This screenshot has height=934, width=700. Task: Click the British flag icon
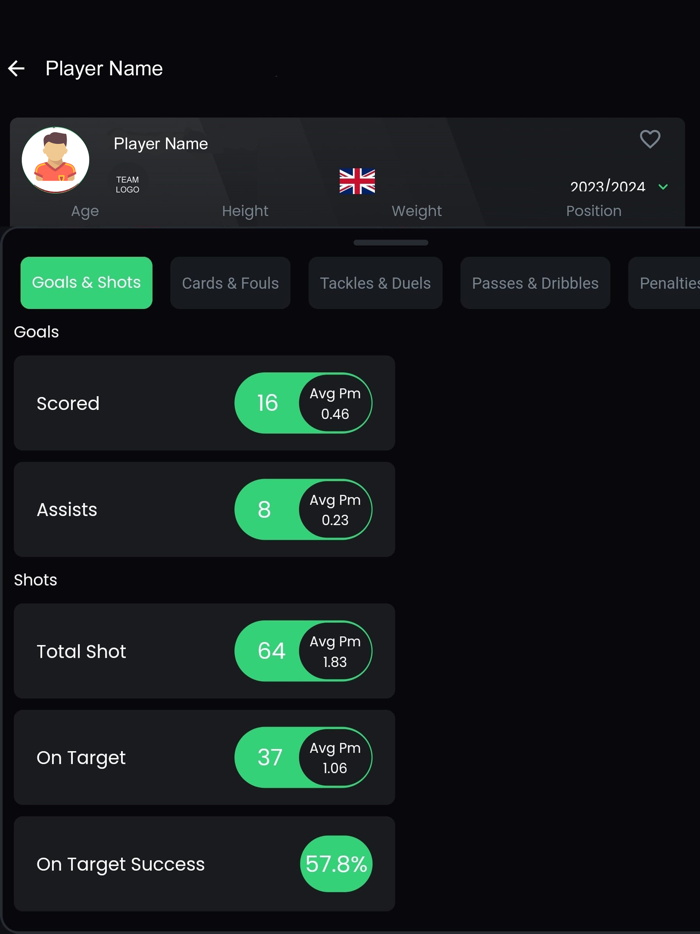click(357, 182)
